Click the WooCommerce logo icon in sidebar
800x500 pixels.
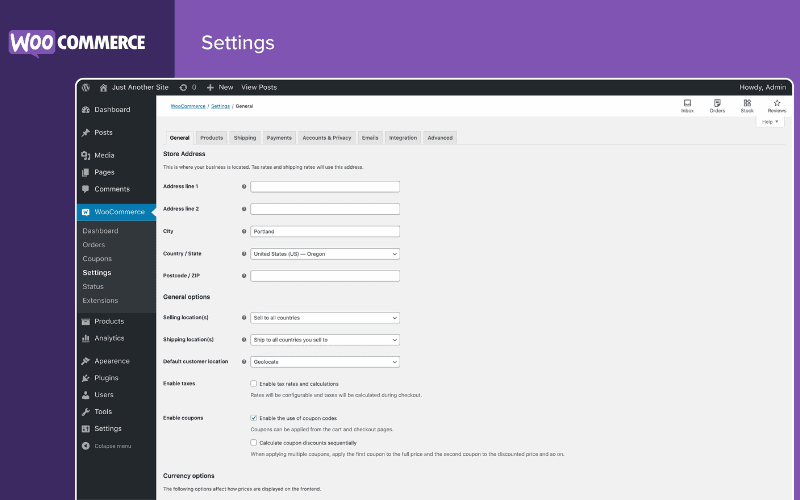(x=86, y=212)
